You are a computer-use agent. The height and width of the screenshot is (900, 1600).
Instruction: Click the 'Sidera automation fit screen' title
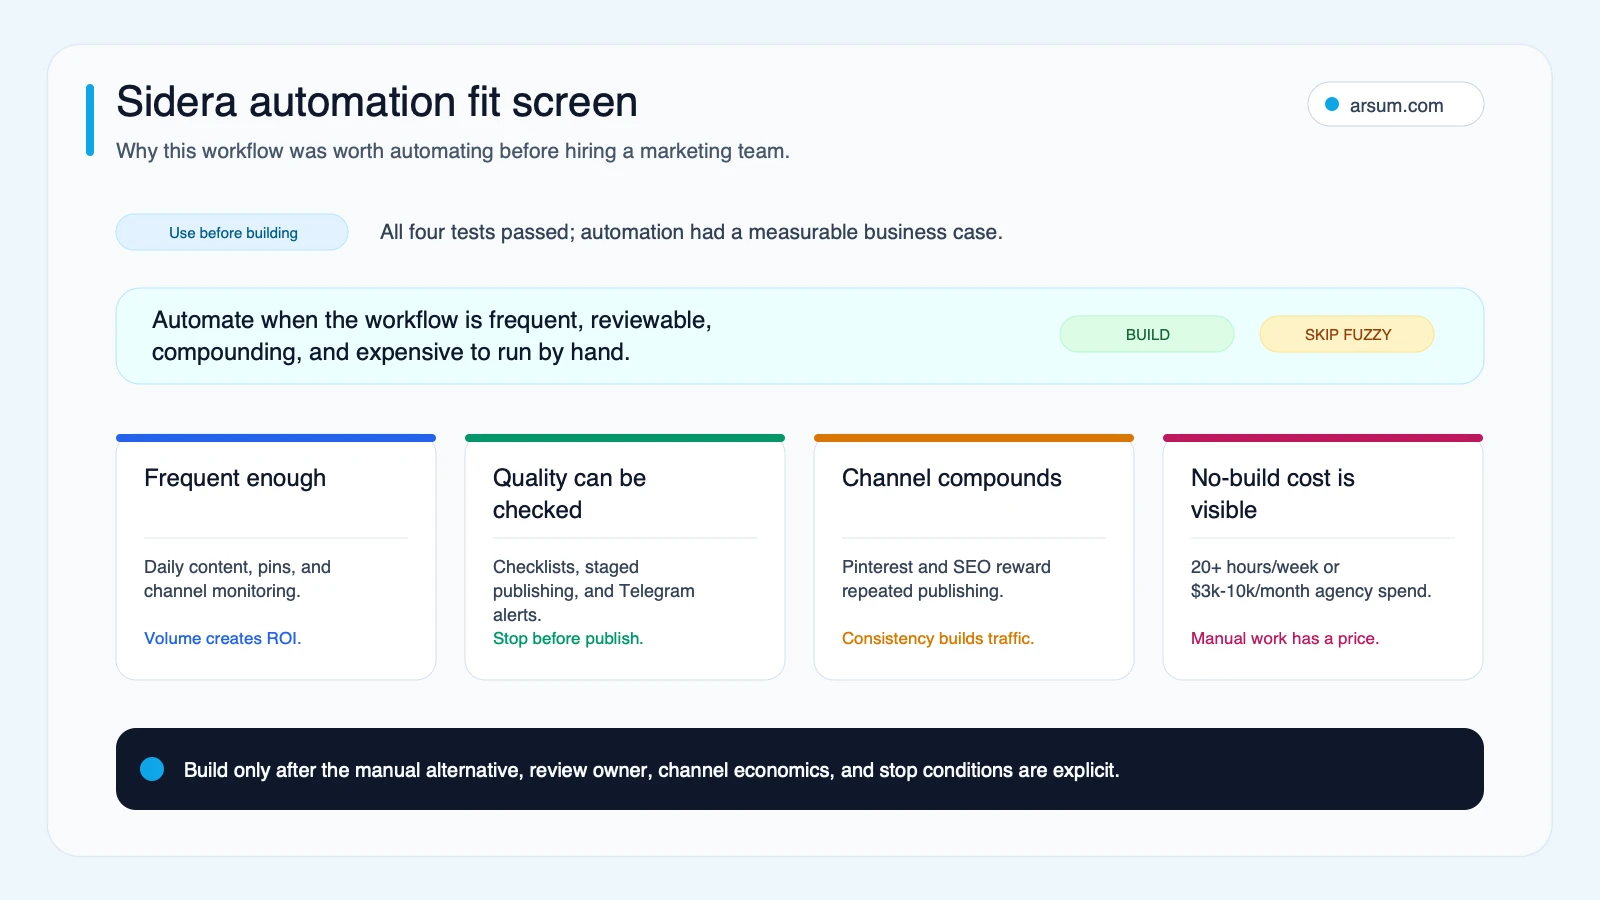pyautogui.click(x=377, y=102)
